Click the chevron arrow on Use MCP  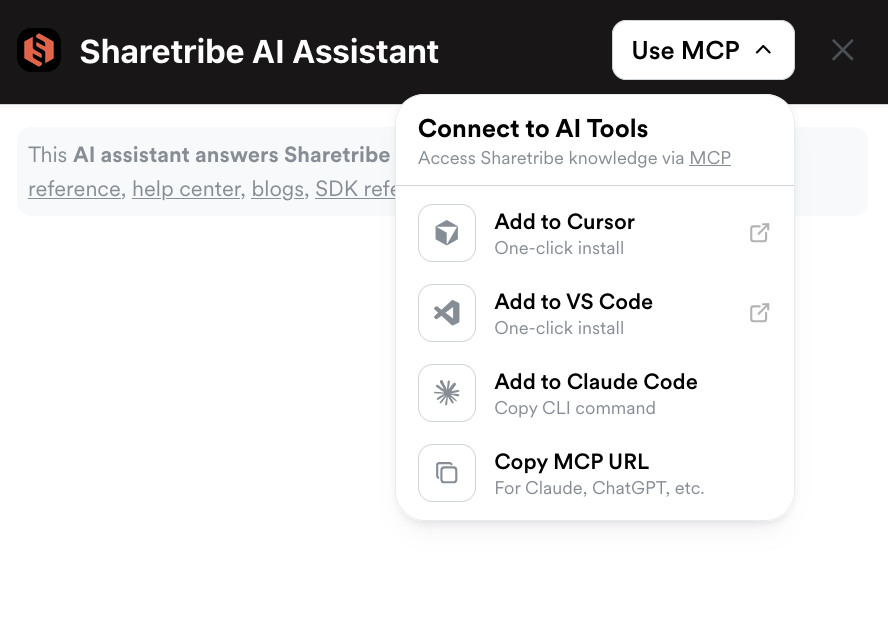[x=763, y=50]
